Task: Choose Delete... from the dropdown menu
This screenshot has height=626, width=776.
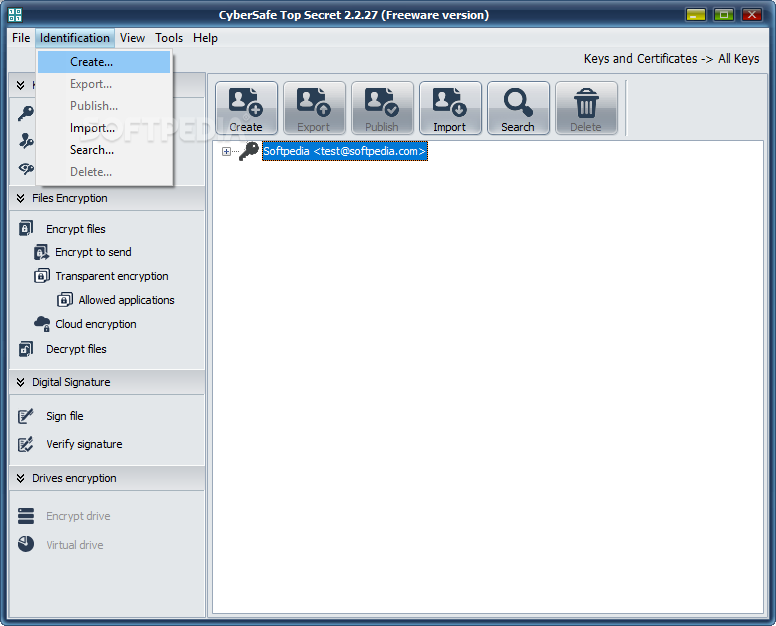Action: pos(104,172)
